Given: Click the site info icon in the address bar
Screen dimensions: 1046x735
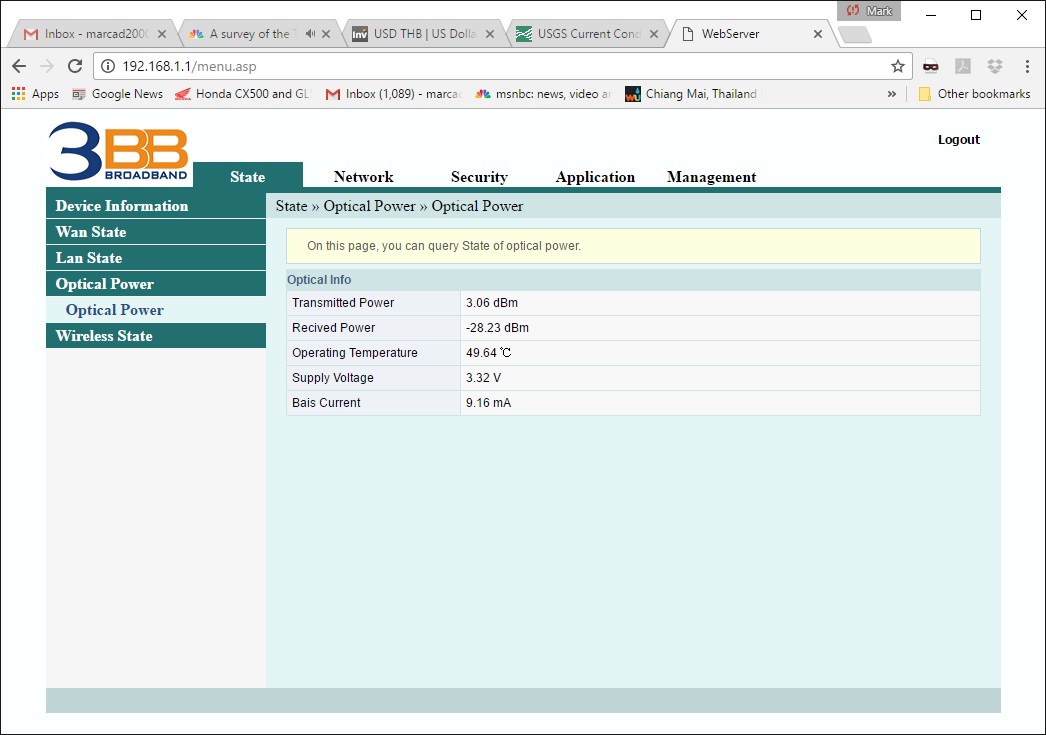Looking at the screenshot, I should pos(108,66).
